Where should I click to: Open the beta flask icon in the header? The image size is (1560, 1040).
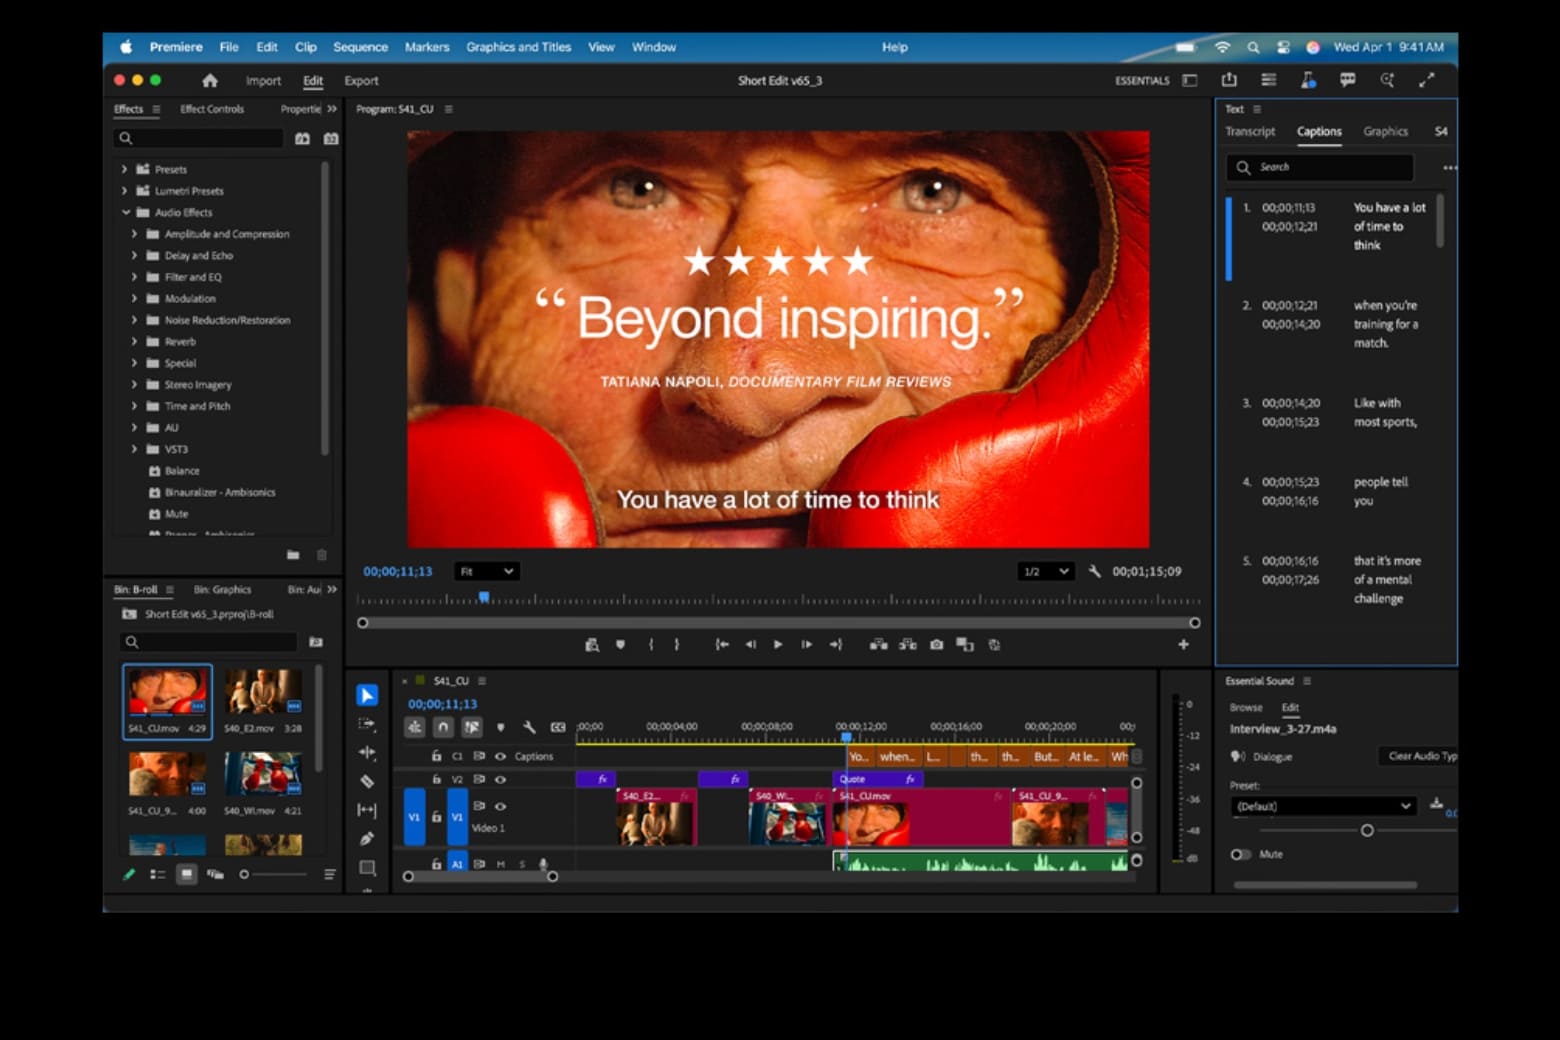[1308, 80]
